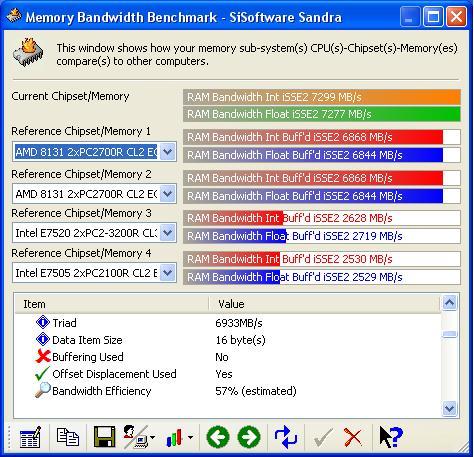
Task: Click the results list scroll up arrow
Action: [x=450, y=303]
